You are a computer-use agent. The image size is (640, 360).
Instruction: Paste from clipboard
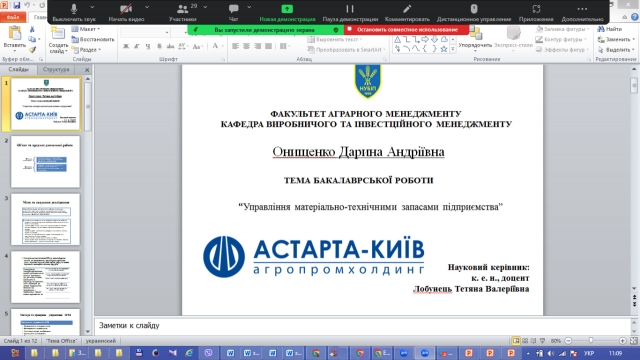[15, 37]
